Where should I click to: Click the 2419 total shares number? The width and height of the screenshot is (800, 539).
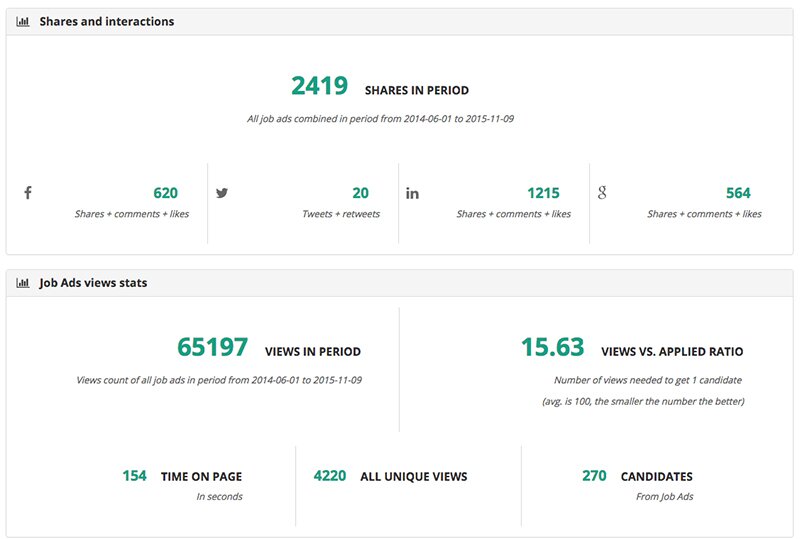coord(319,87)
